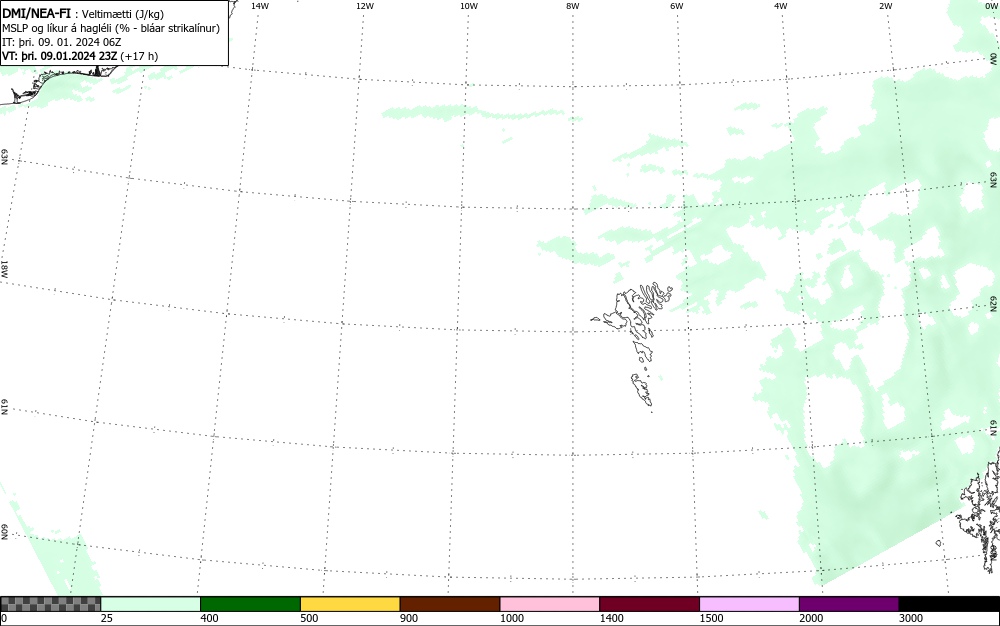Click the '8W' longitude label
The image size is (1000, 626).
[x=573, y=6]
